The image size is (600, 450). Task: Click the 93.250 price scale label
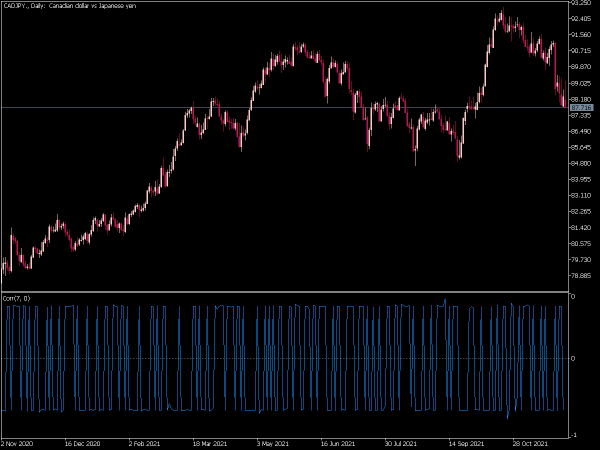581,3
